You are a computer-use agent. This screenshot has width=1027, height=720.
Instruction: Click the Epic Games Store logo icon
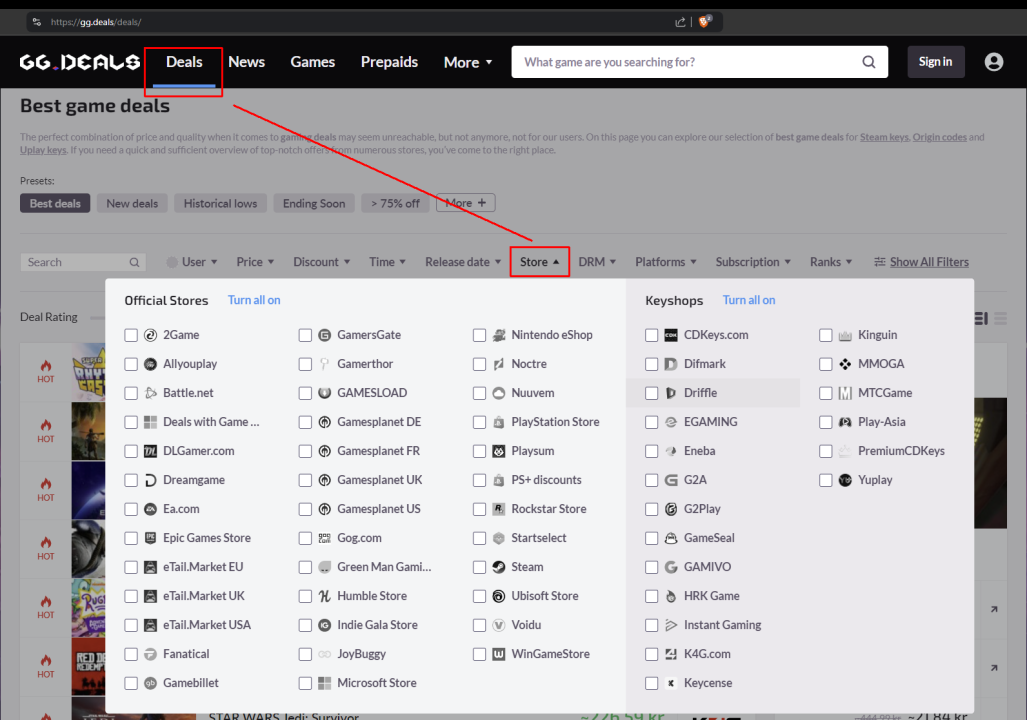(x=150, y=538)
